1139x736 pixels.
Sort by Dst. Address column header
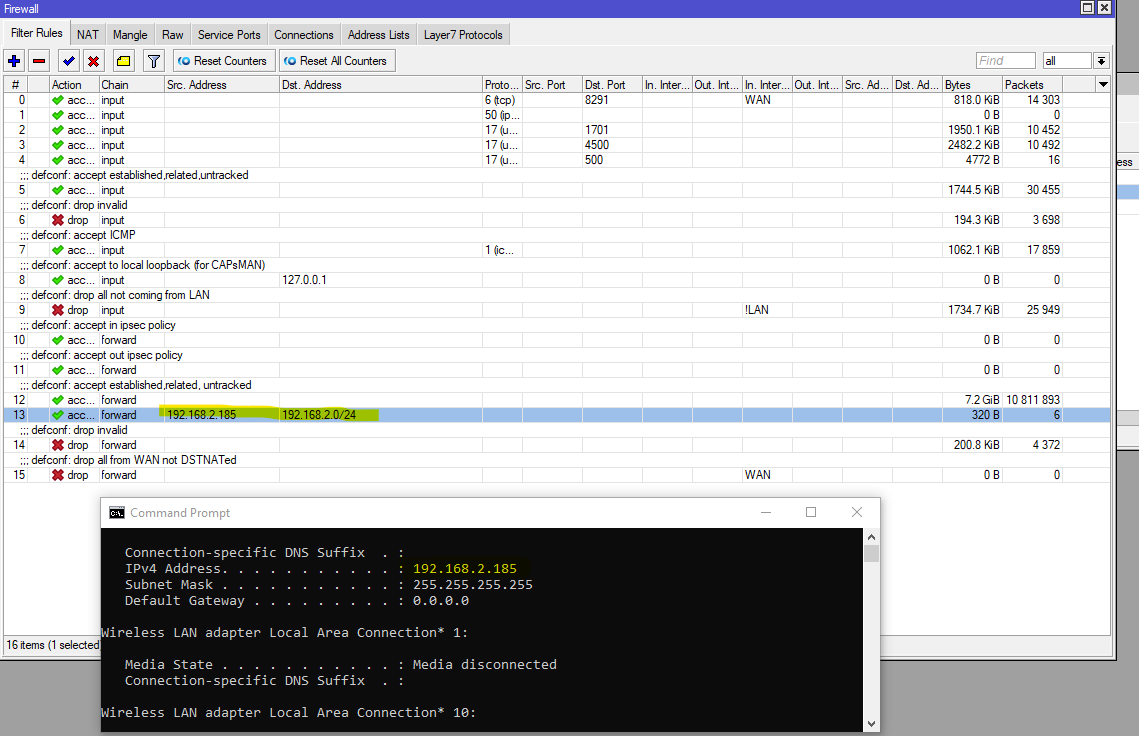tap(381, 85)
